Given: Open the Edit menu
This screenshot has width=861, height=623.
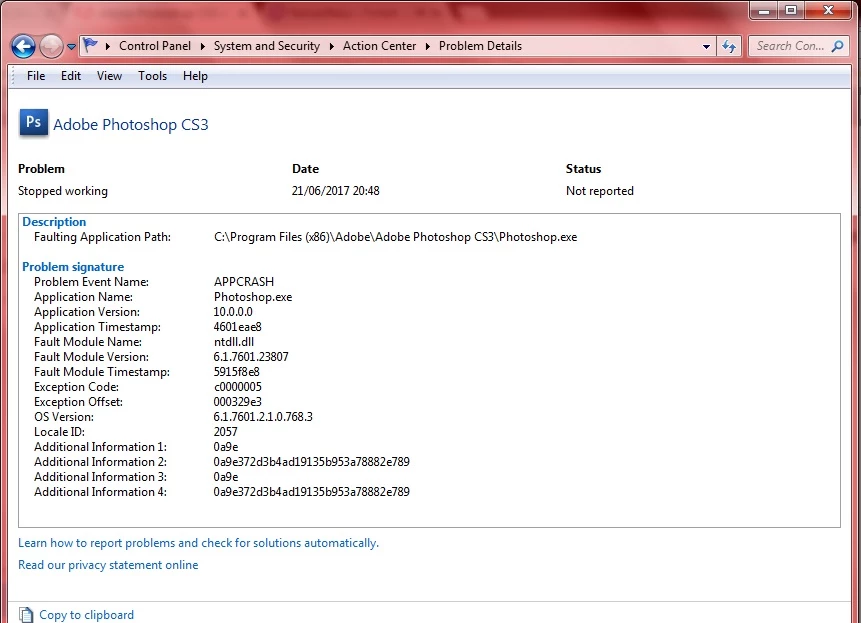Looking at the screenshot, I should pos(71,76).
